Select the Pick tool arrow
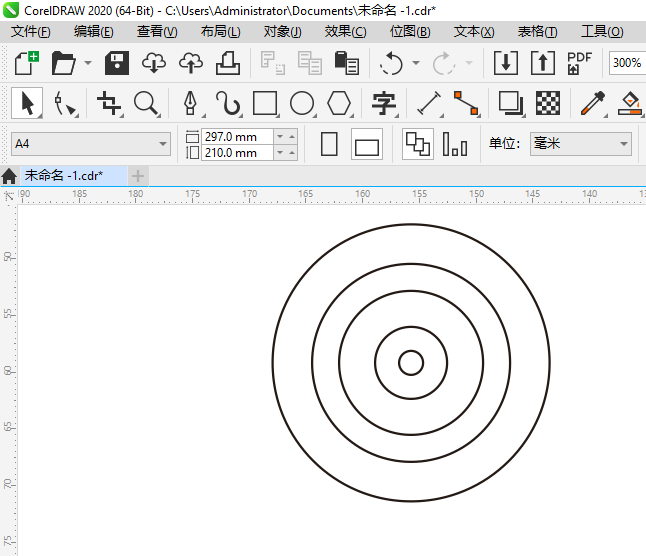Image resolution: width=646 pixels, height=556 pixels. coord(29,103)
